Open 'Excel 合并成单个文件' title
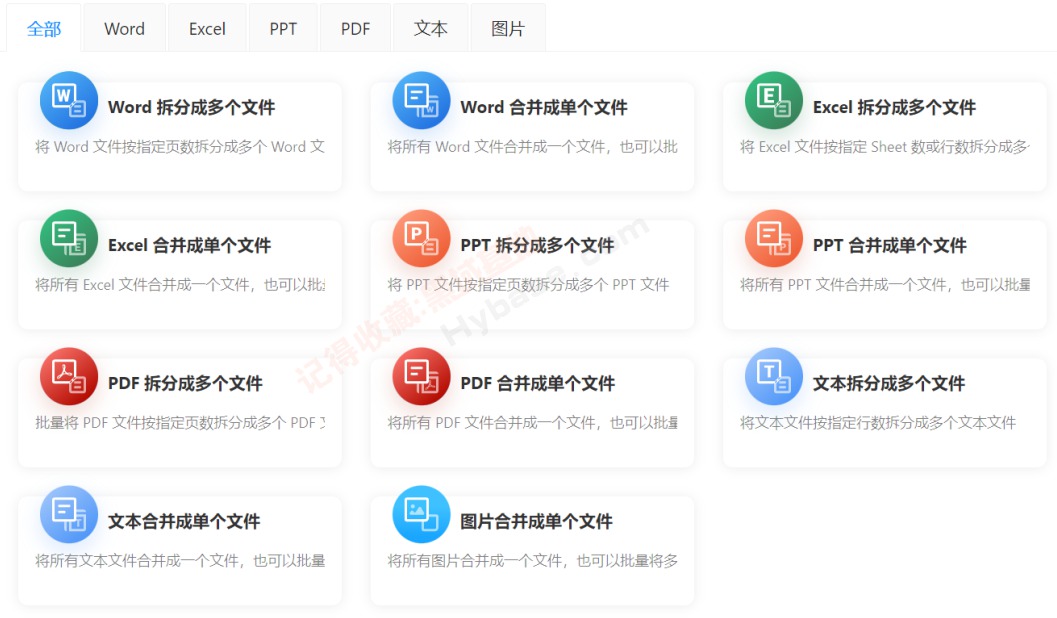This screenshot has width=1057, height=618. tap(189, 245)
